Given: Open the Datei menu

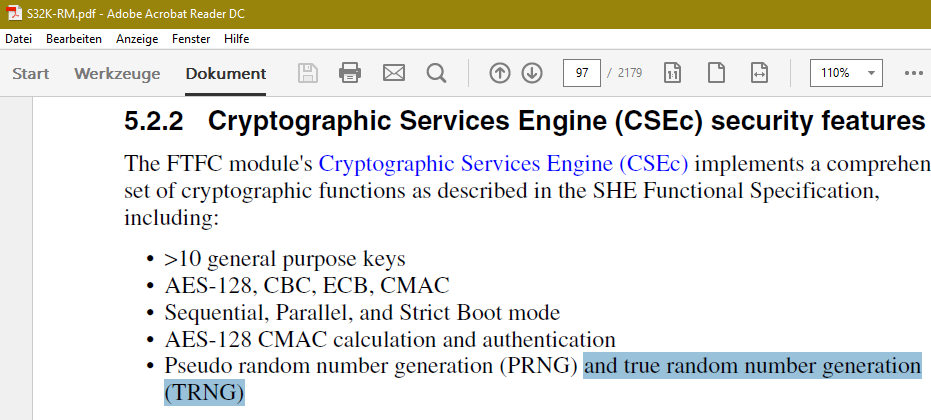Looking at the screenshot, I should click(x=20, y=39).
